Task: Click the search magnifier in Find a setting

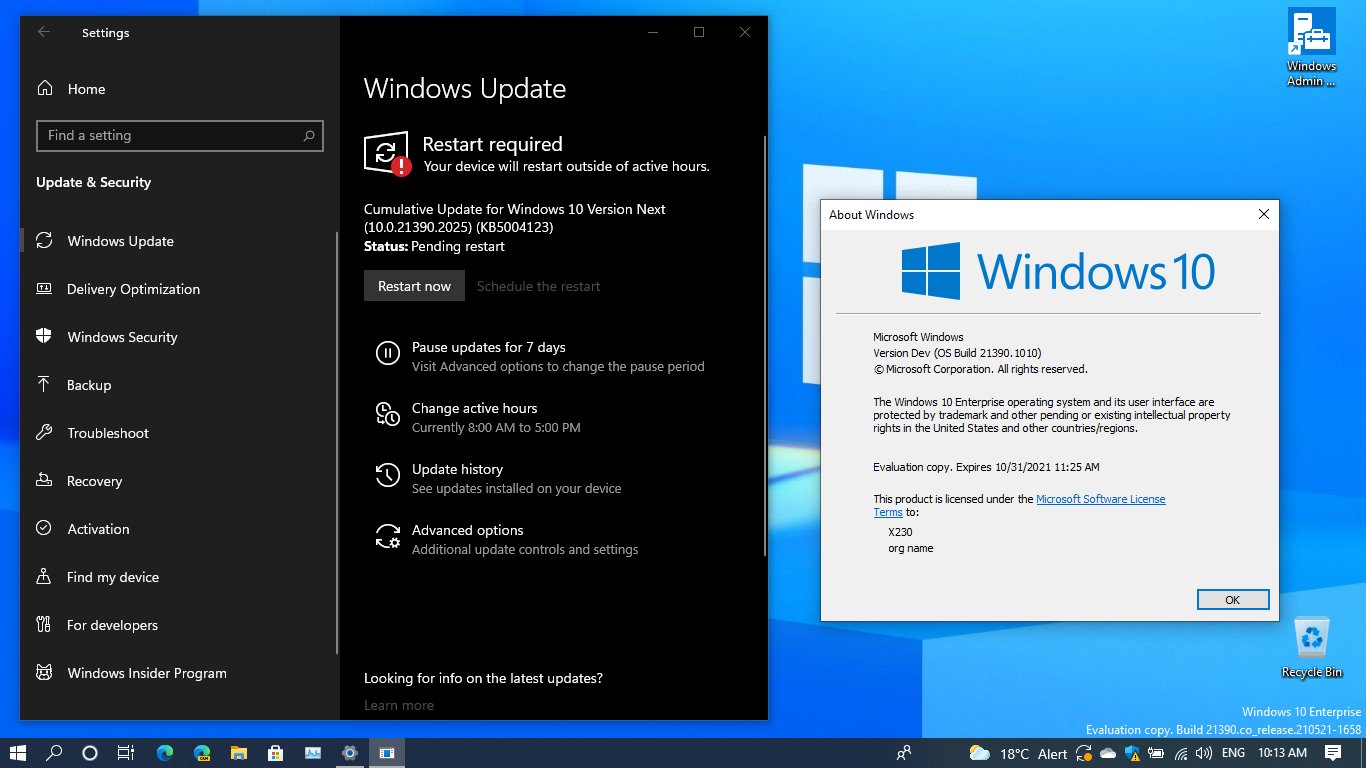Action: point(309,135)
